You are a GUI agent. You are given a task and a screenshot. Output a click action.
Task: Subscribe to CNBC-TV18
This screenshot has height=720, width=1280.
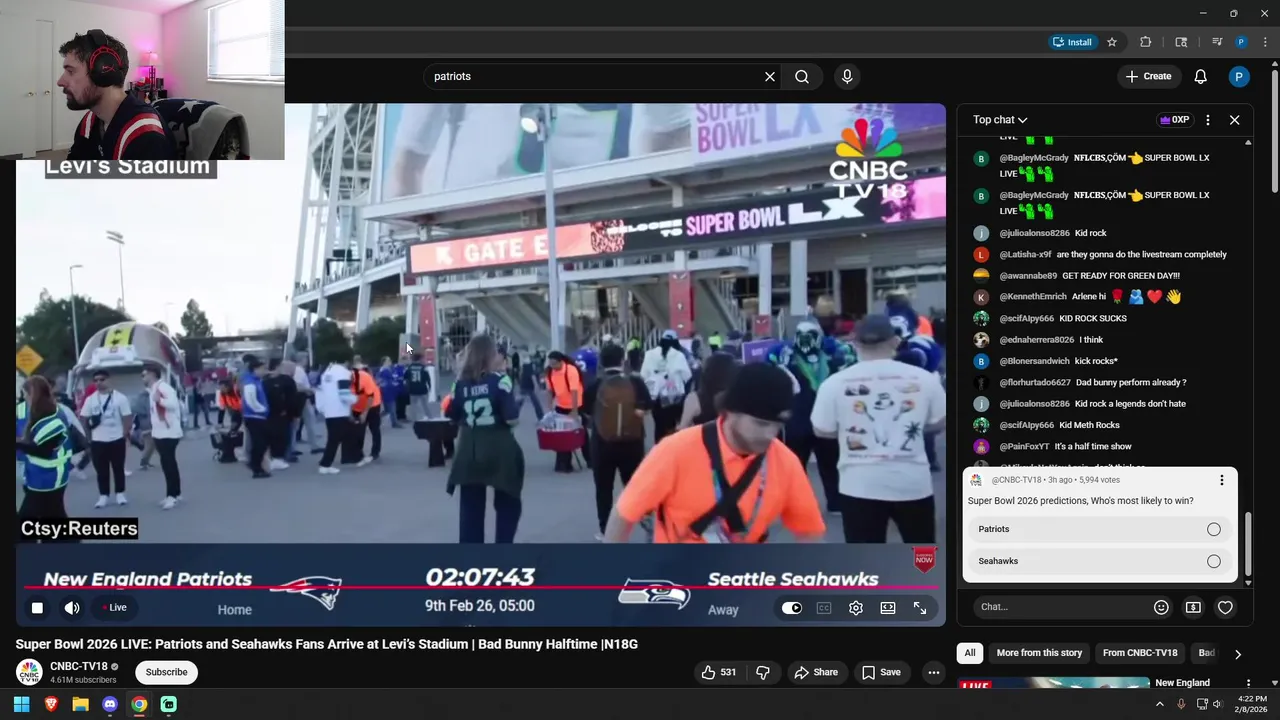(166, 672)
